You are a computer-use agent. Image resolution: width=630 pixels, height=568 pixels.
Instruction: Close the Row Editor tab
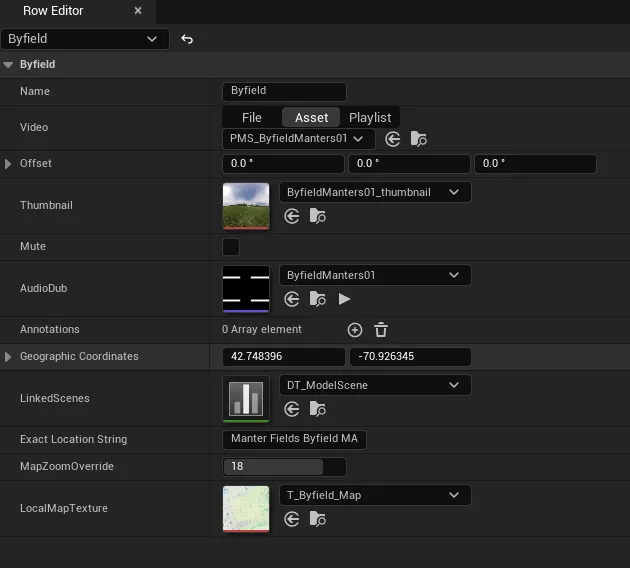pyautogui.click(x=138, y=10)
